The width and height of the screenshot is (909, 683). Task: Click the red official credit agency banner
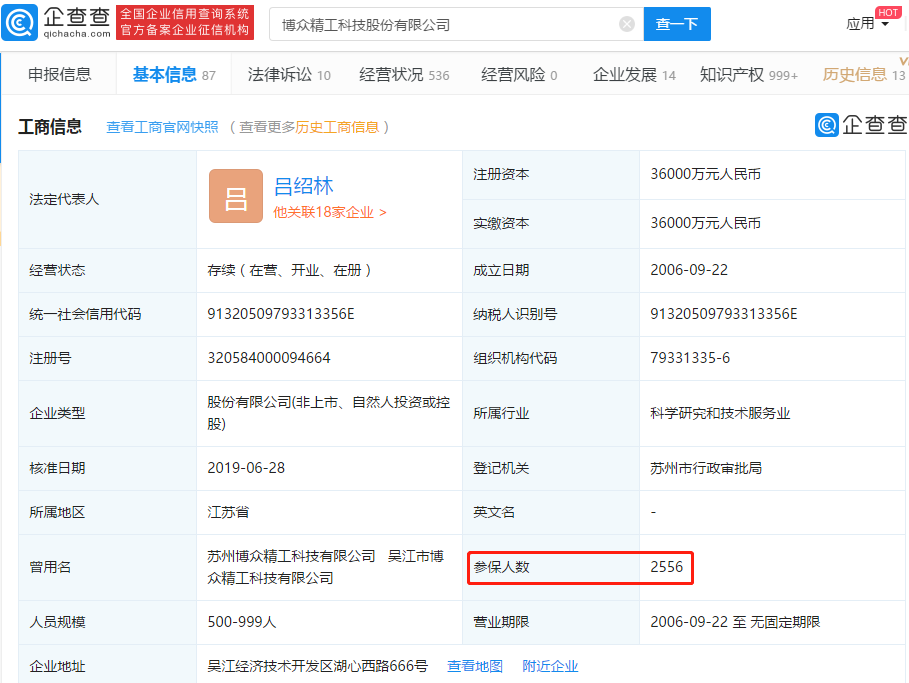click(x=185, y=23)
